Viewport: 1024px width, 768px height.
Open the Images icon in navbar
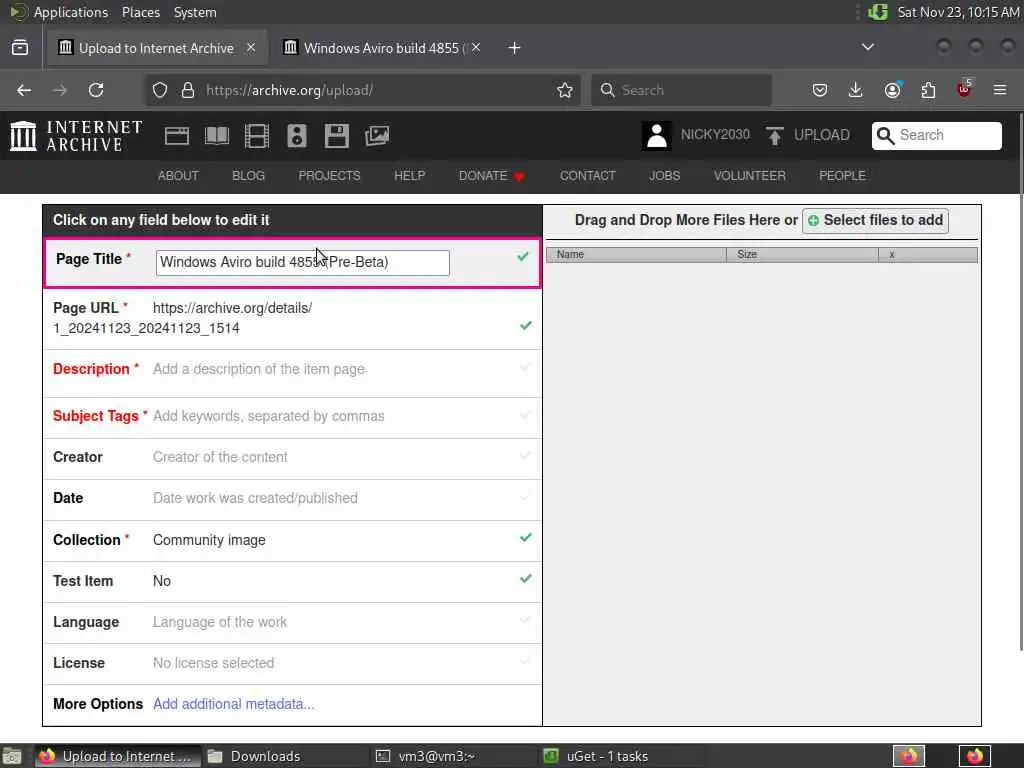377,136
